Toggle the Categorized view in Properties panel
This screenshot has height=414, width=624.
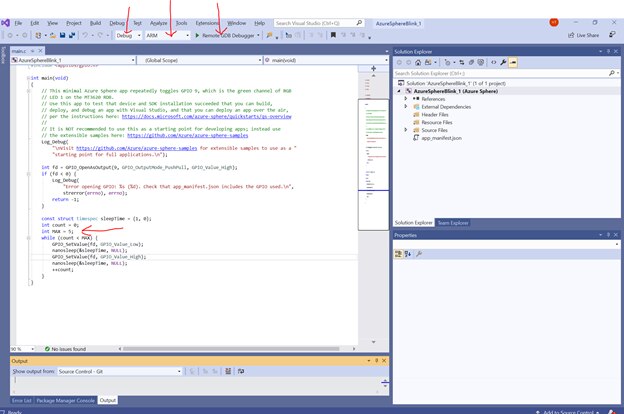400,254
